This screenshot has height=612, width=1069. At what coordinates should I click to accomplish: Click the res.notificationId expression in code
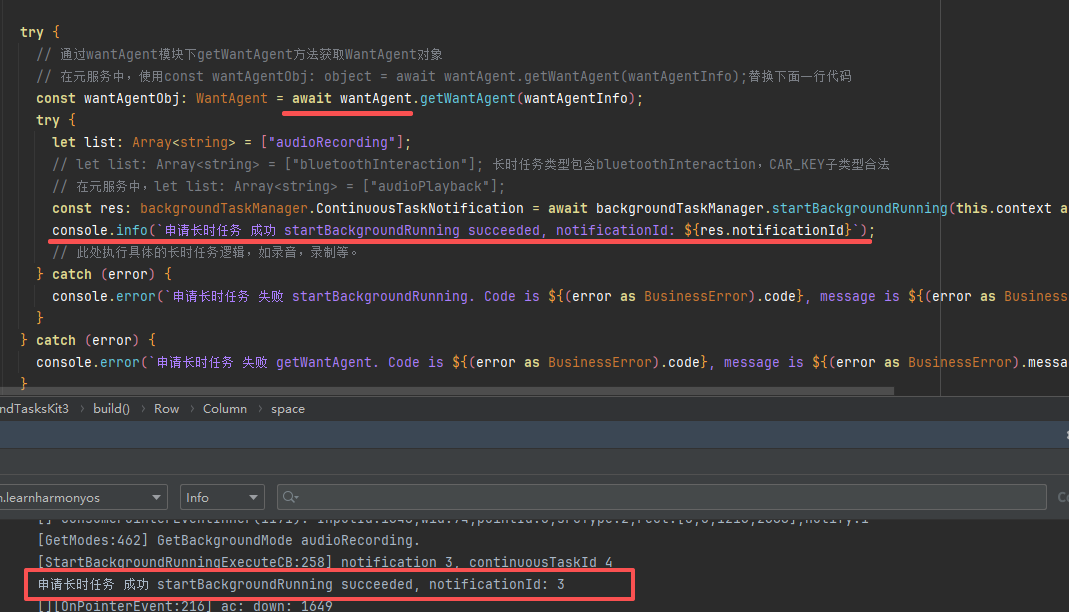pos(772,230)
